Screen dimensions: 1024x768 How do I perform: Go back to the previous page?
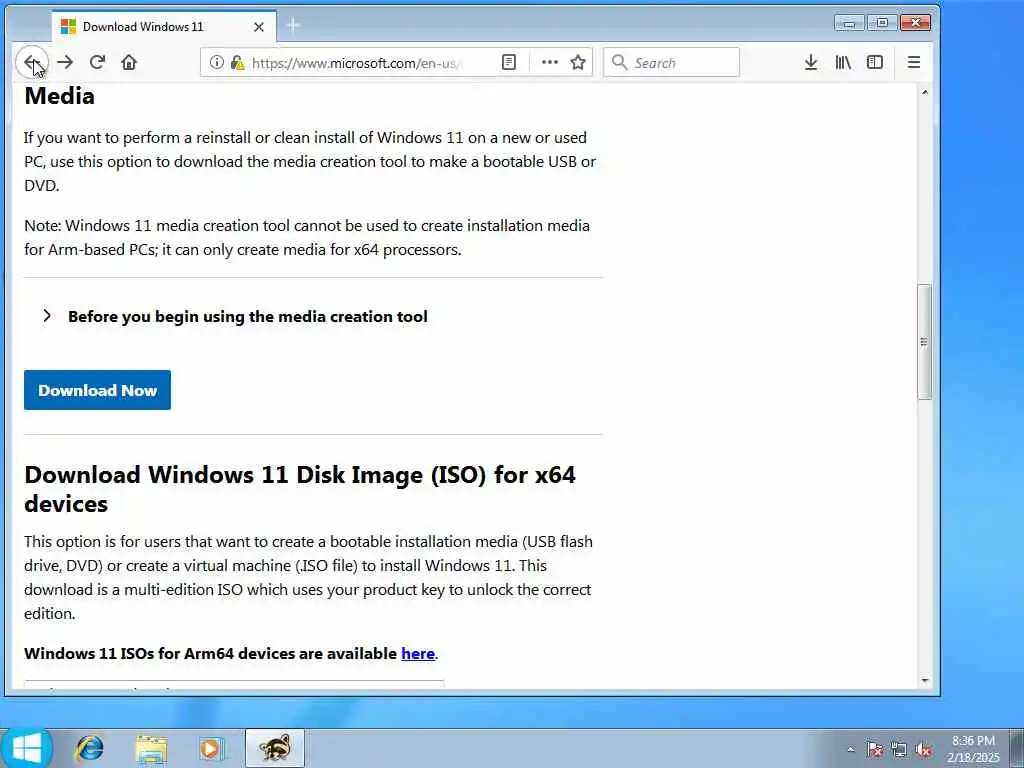tap(31, 62)
